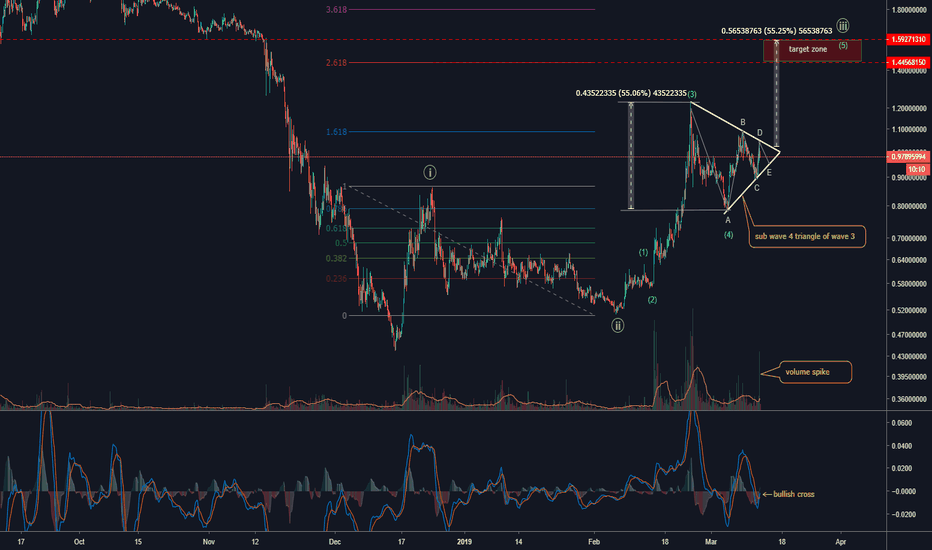Click the 1.20000000 price axis value
Viewport: 932px width, 550px height.
pyautogui.click(x=909, y=108)
